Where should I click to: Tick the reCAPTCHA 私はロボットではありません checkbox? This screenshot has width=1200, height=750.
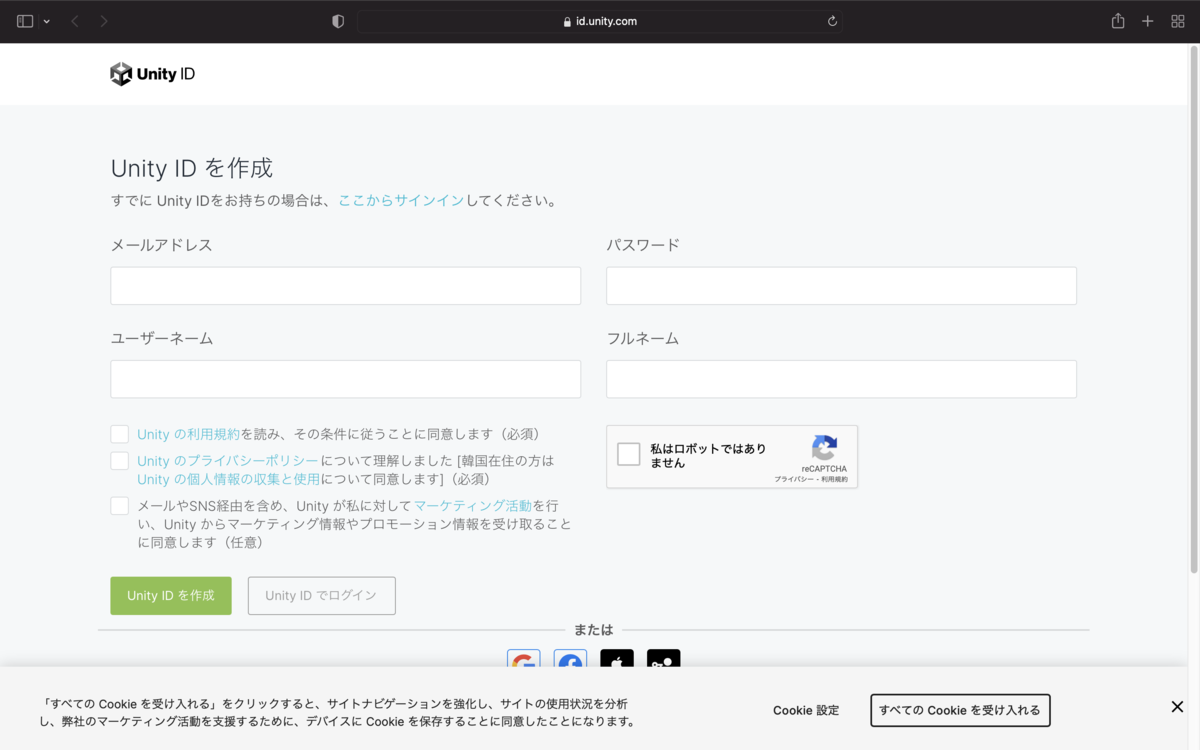pyautogui.click(x=629, y=454)
